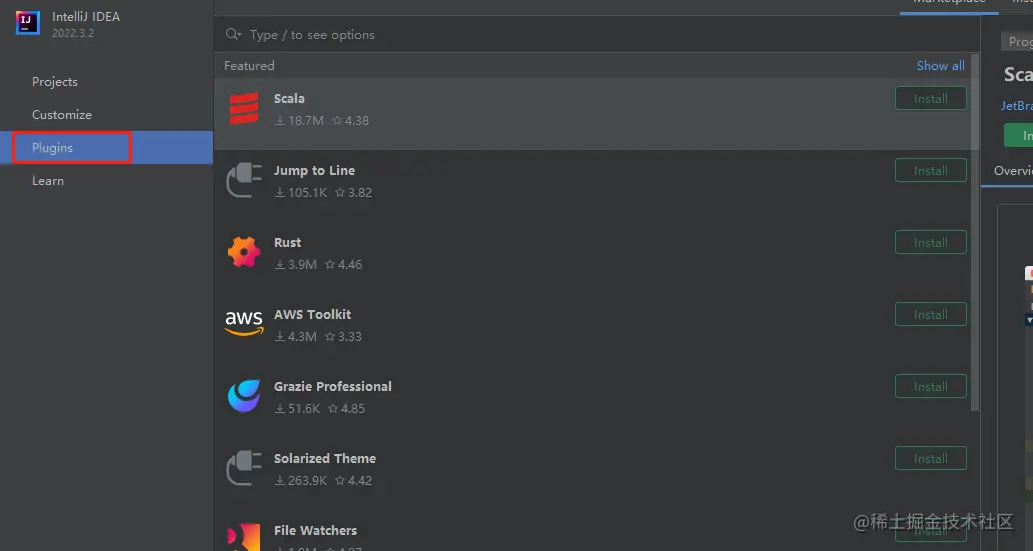Click Rust's 4.46 rating

tap(344, 264)
